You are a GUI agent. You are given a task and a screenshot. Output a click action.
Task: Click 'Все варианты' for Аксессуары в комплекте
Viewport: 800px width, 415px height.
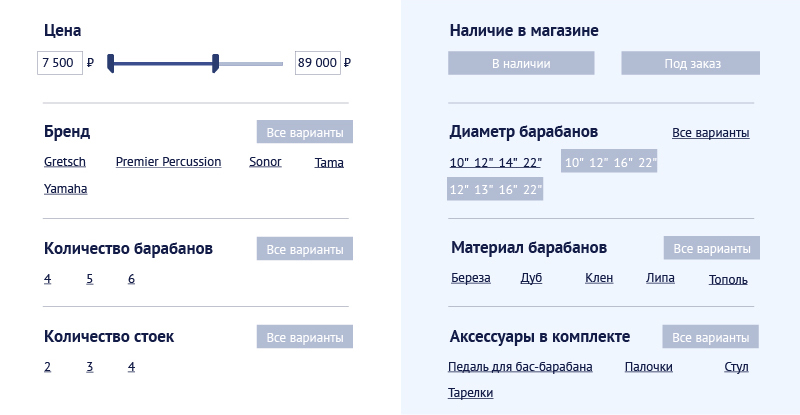(710, 337)
